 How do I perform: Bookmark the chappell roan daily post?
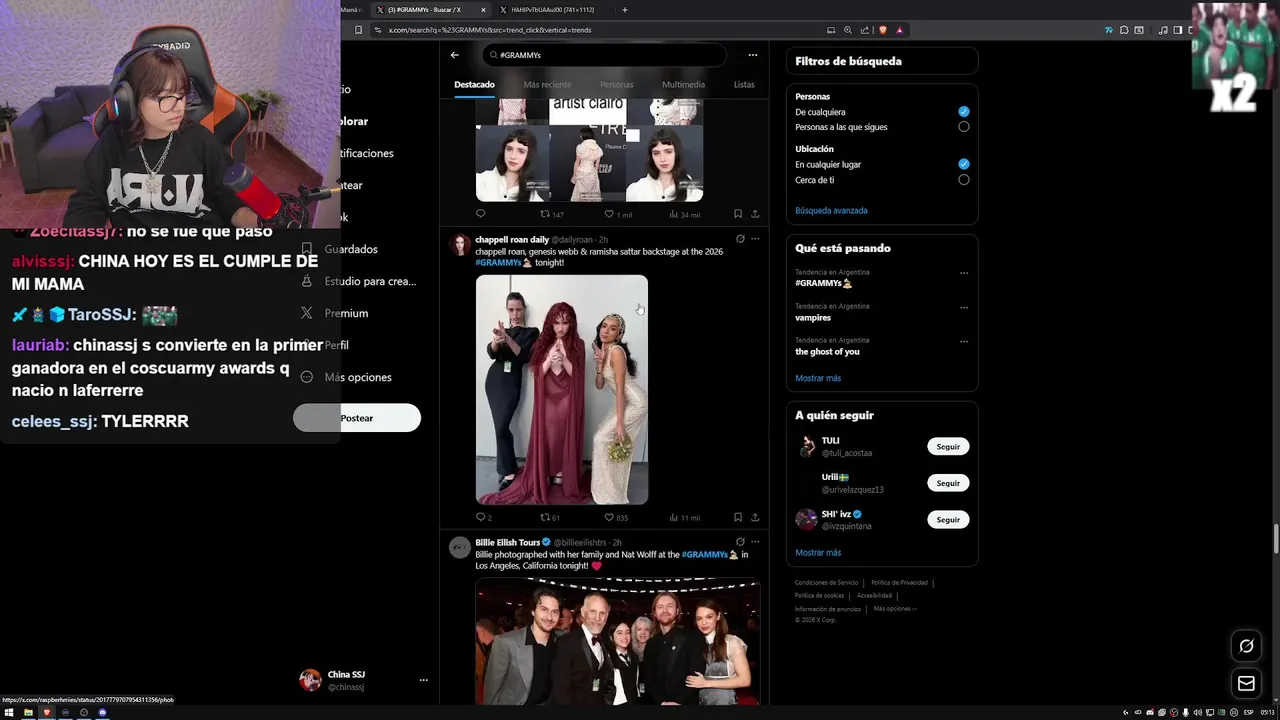click(738, 517)
